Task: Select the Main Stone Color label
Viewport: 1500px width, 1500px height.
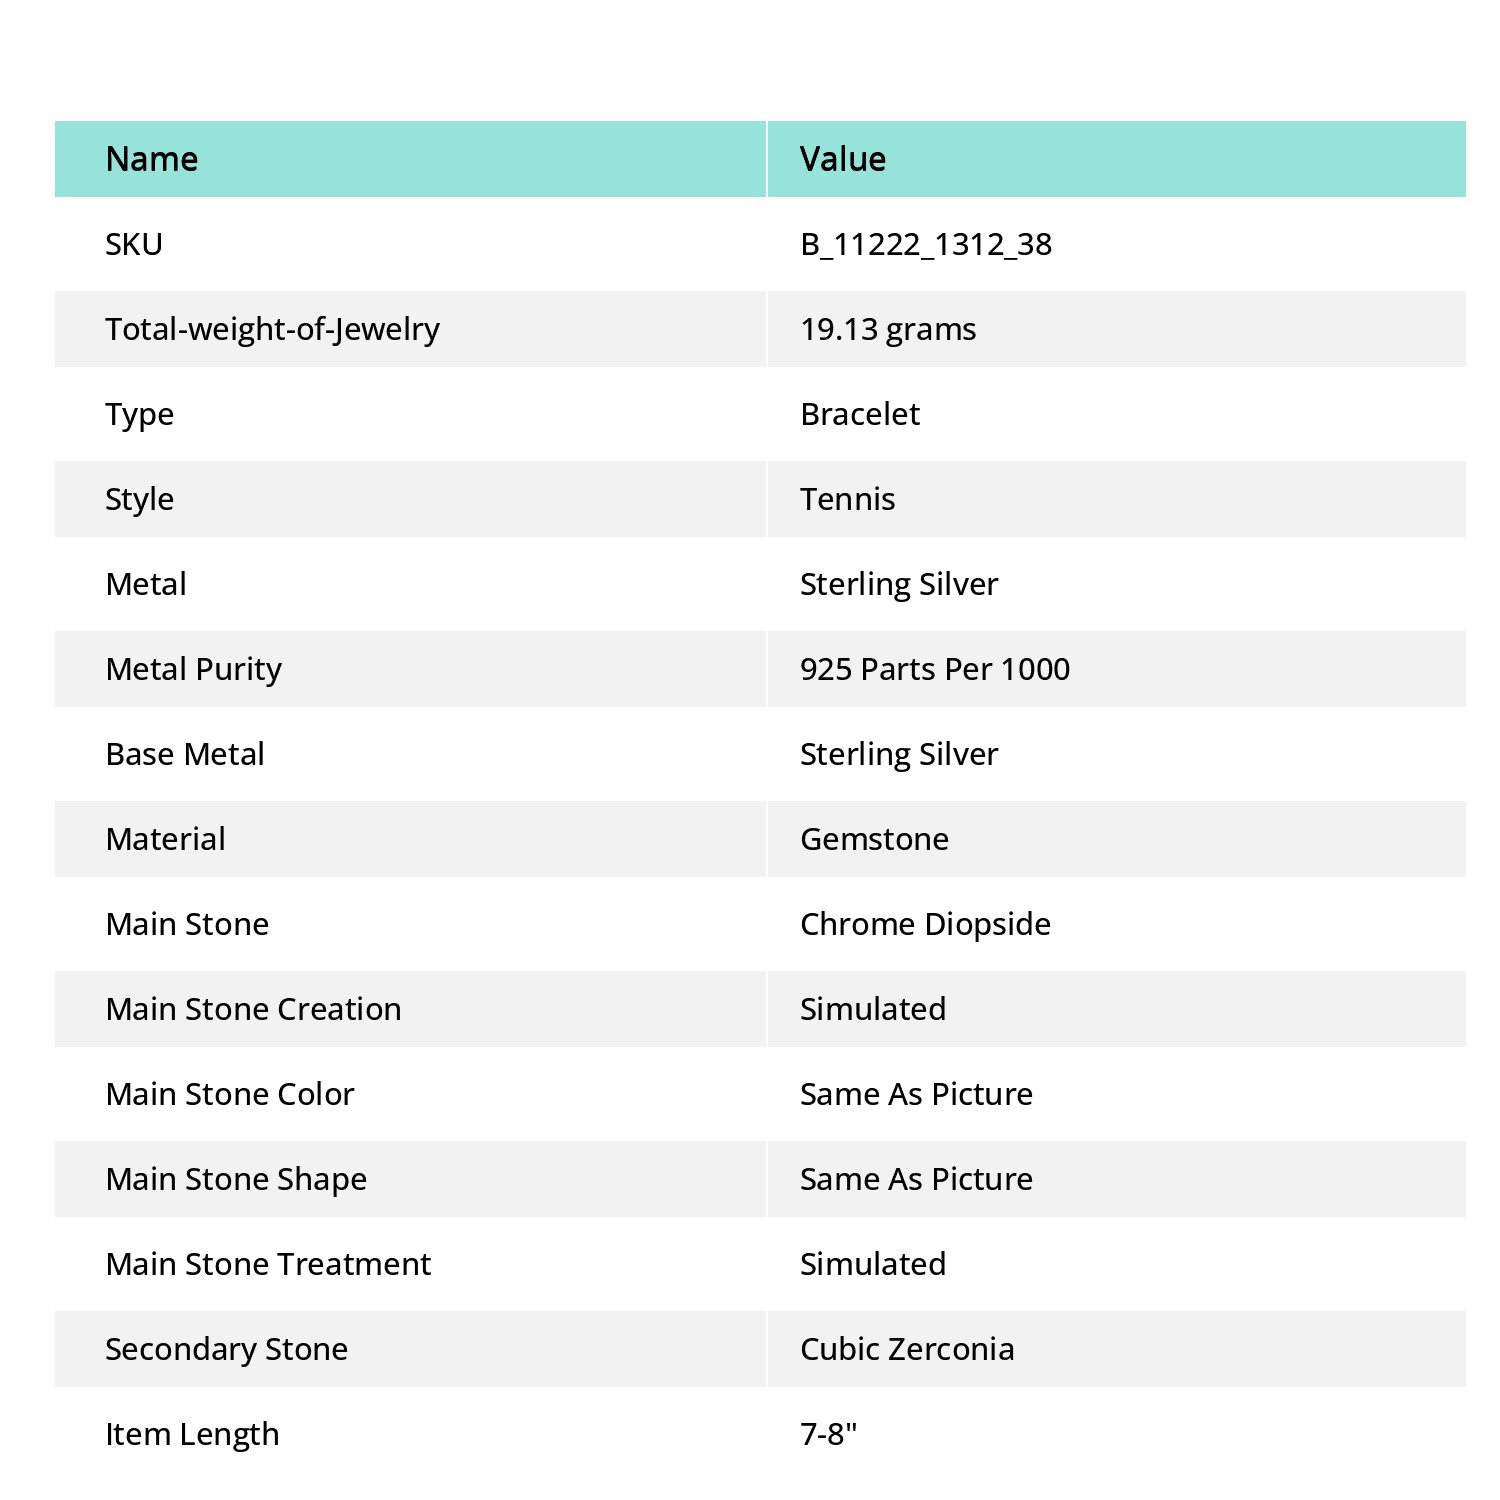Action: (230, 1094)
